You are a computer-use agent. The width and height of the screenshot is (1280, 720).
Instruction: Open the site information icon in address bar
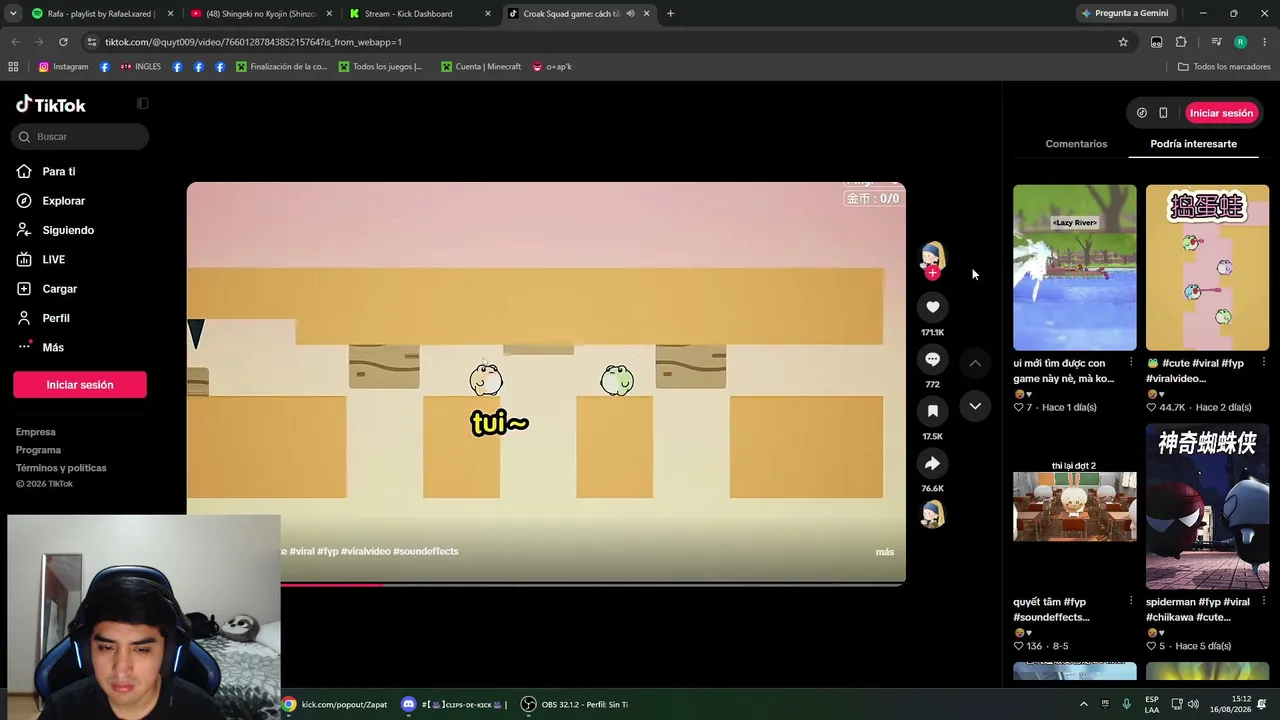[92, 42]
